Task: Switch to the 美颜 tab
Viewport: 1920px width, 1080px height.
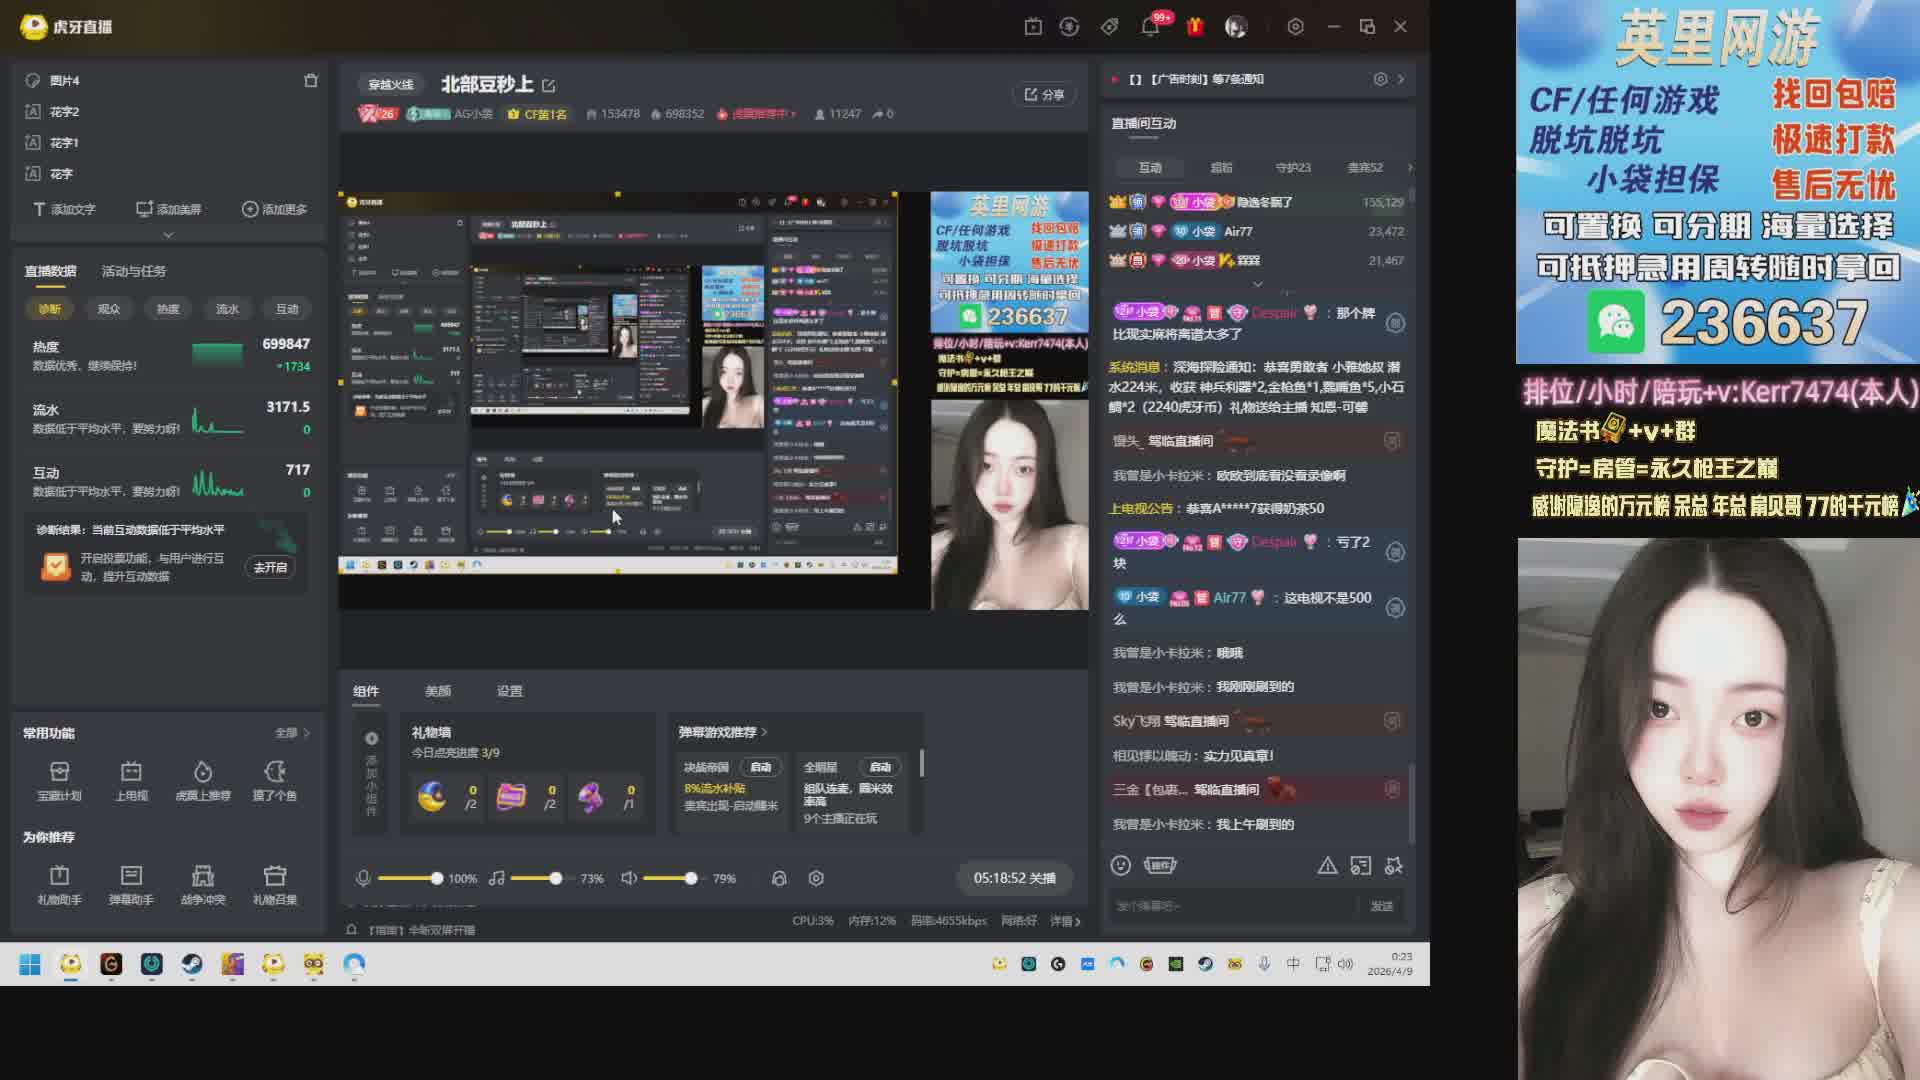Action: pyautogui.click(x=438, y=691)
